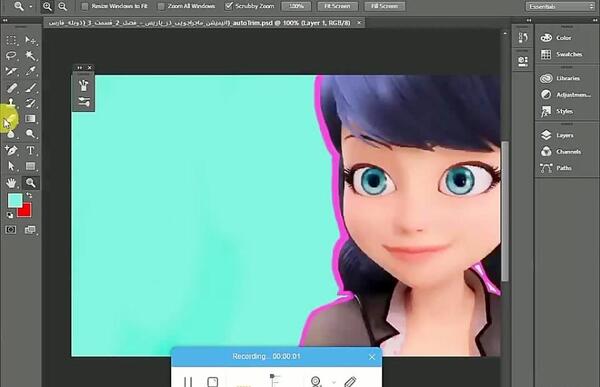The height and width of the screenshot is (387, 600).
Task: Pause the screen recording
Action: click(188, 382)
